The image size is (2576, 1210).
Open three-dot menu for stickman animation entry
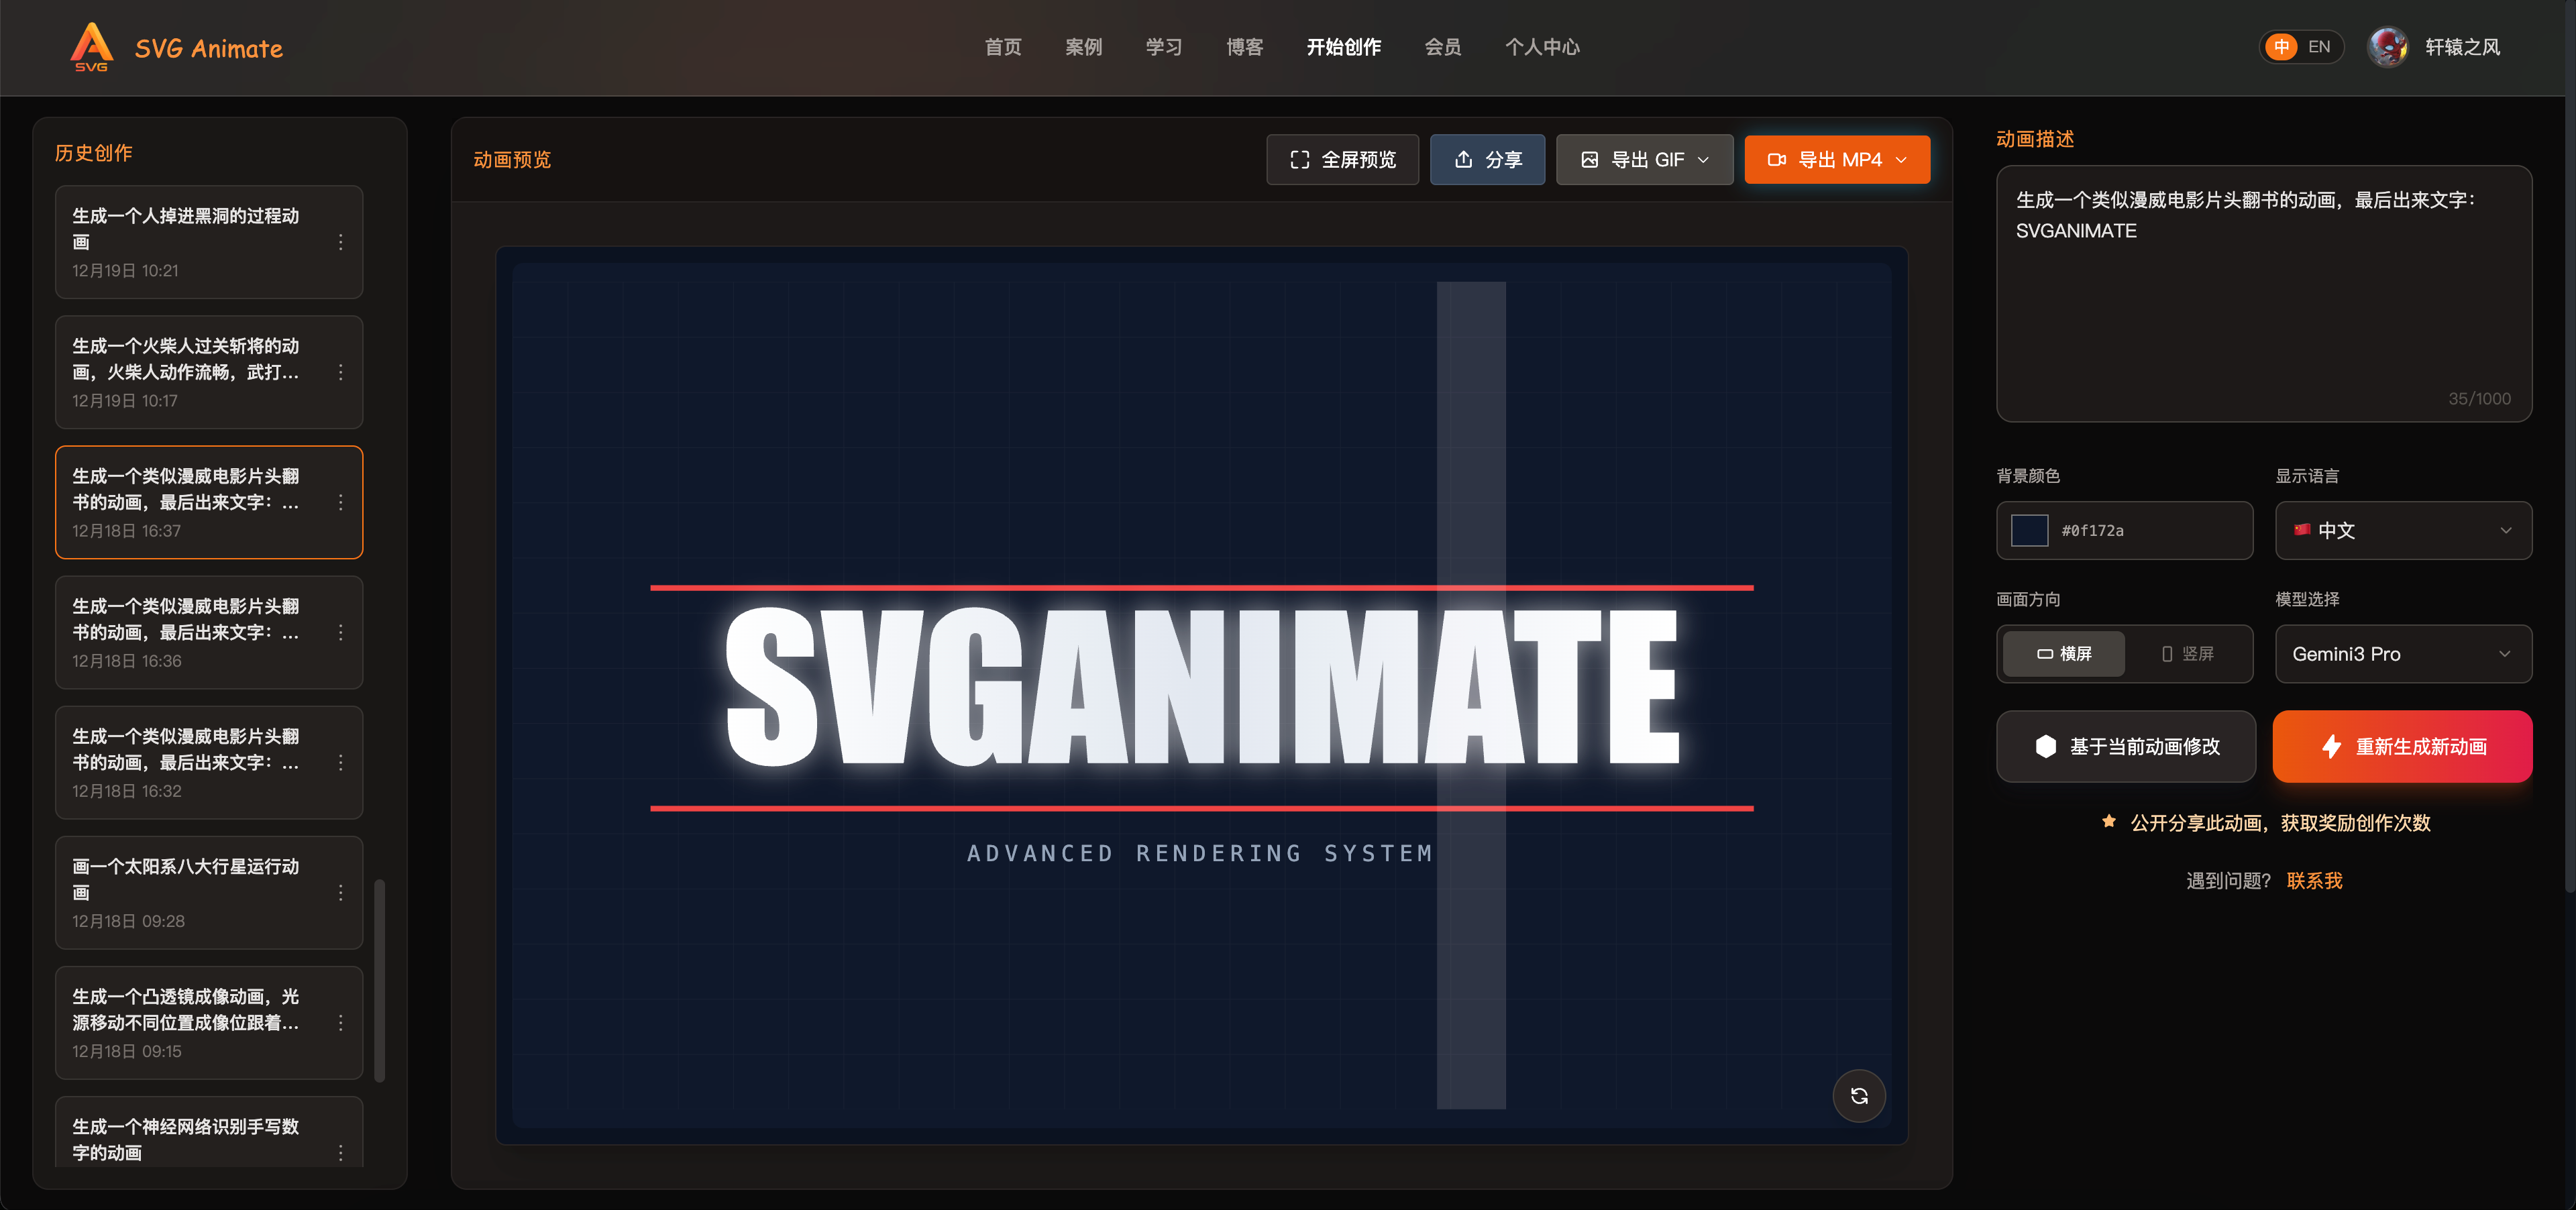(x=341, y=372)
